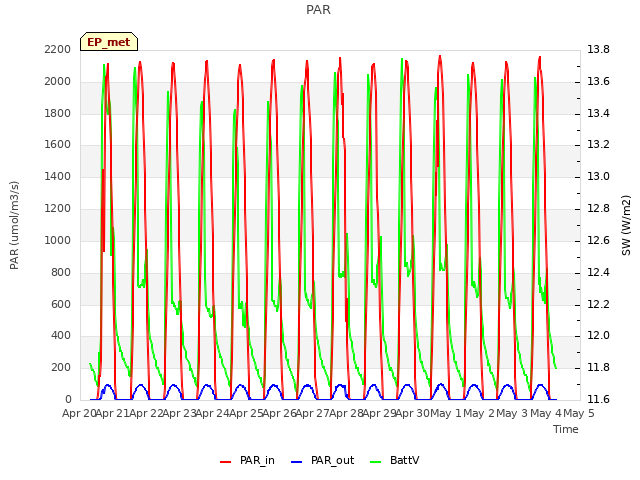
Task: Click the Apr 26 tick label
Action: [x=279, y=413]
